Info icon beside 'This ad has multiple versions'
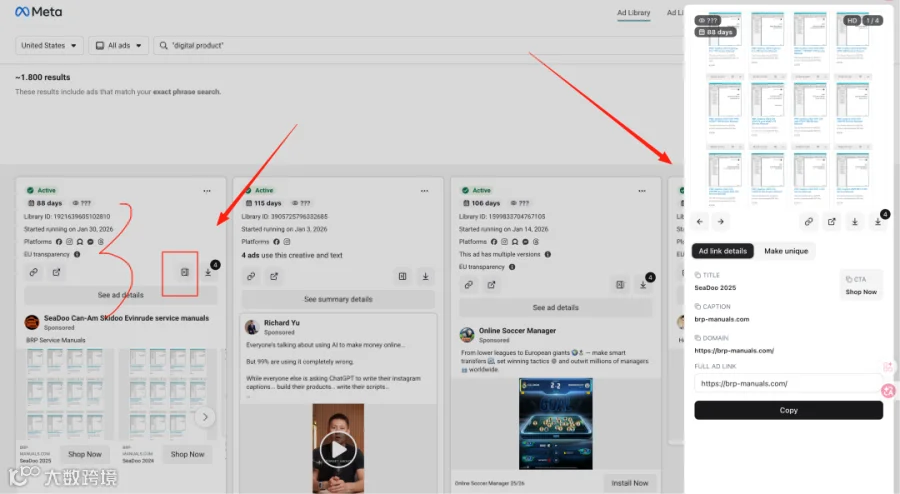 [x=548, y=254]
